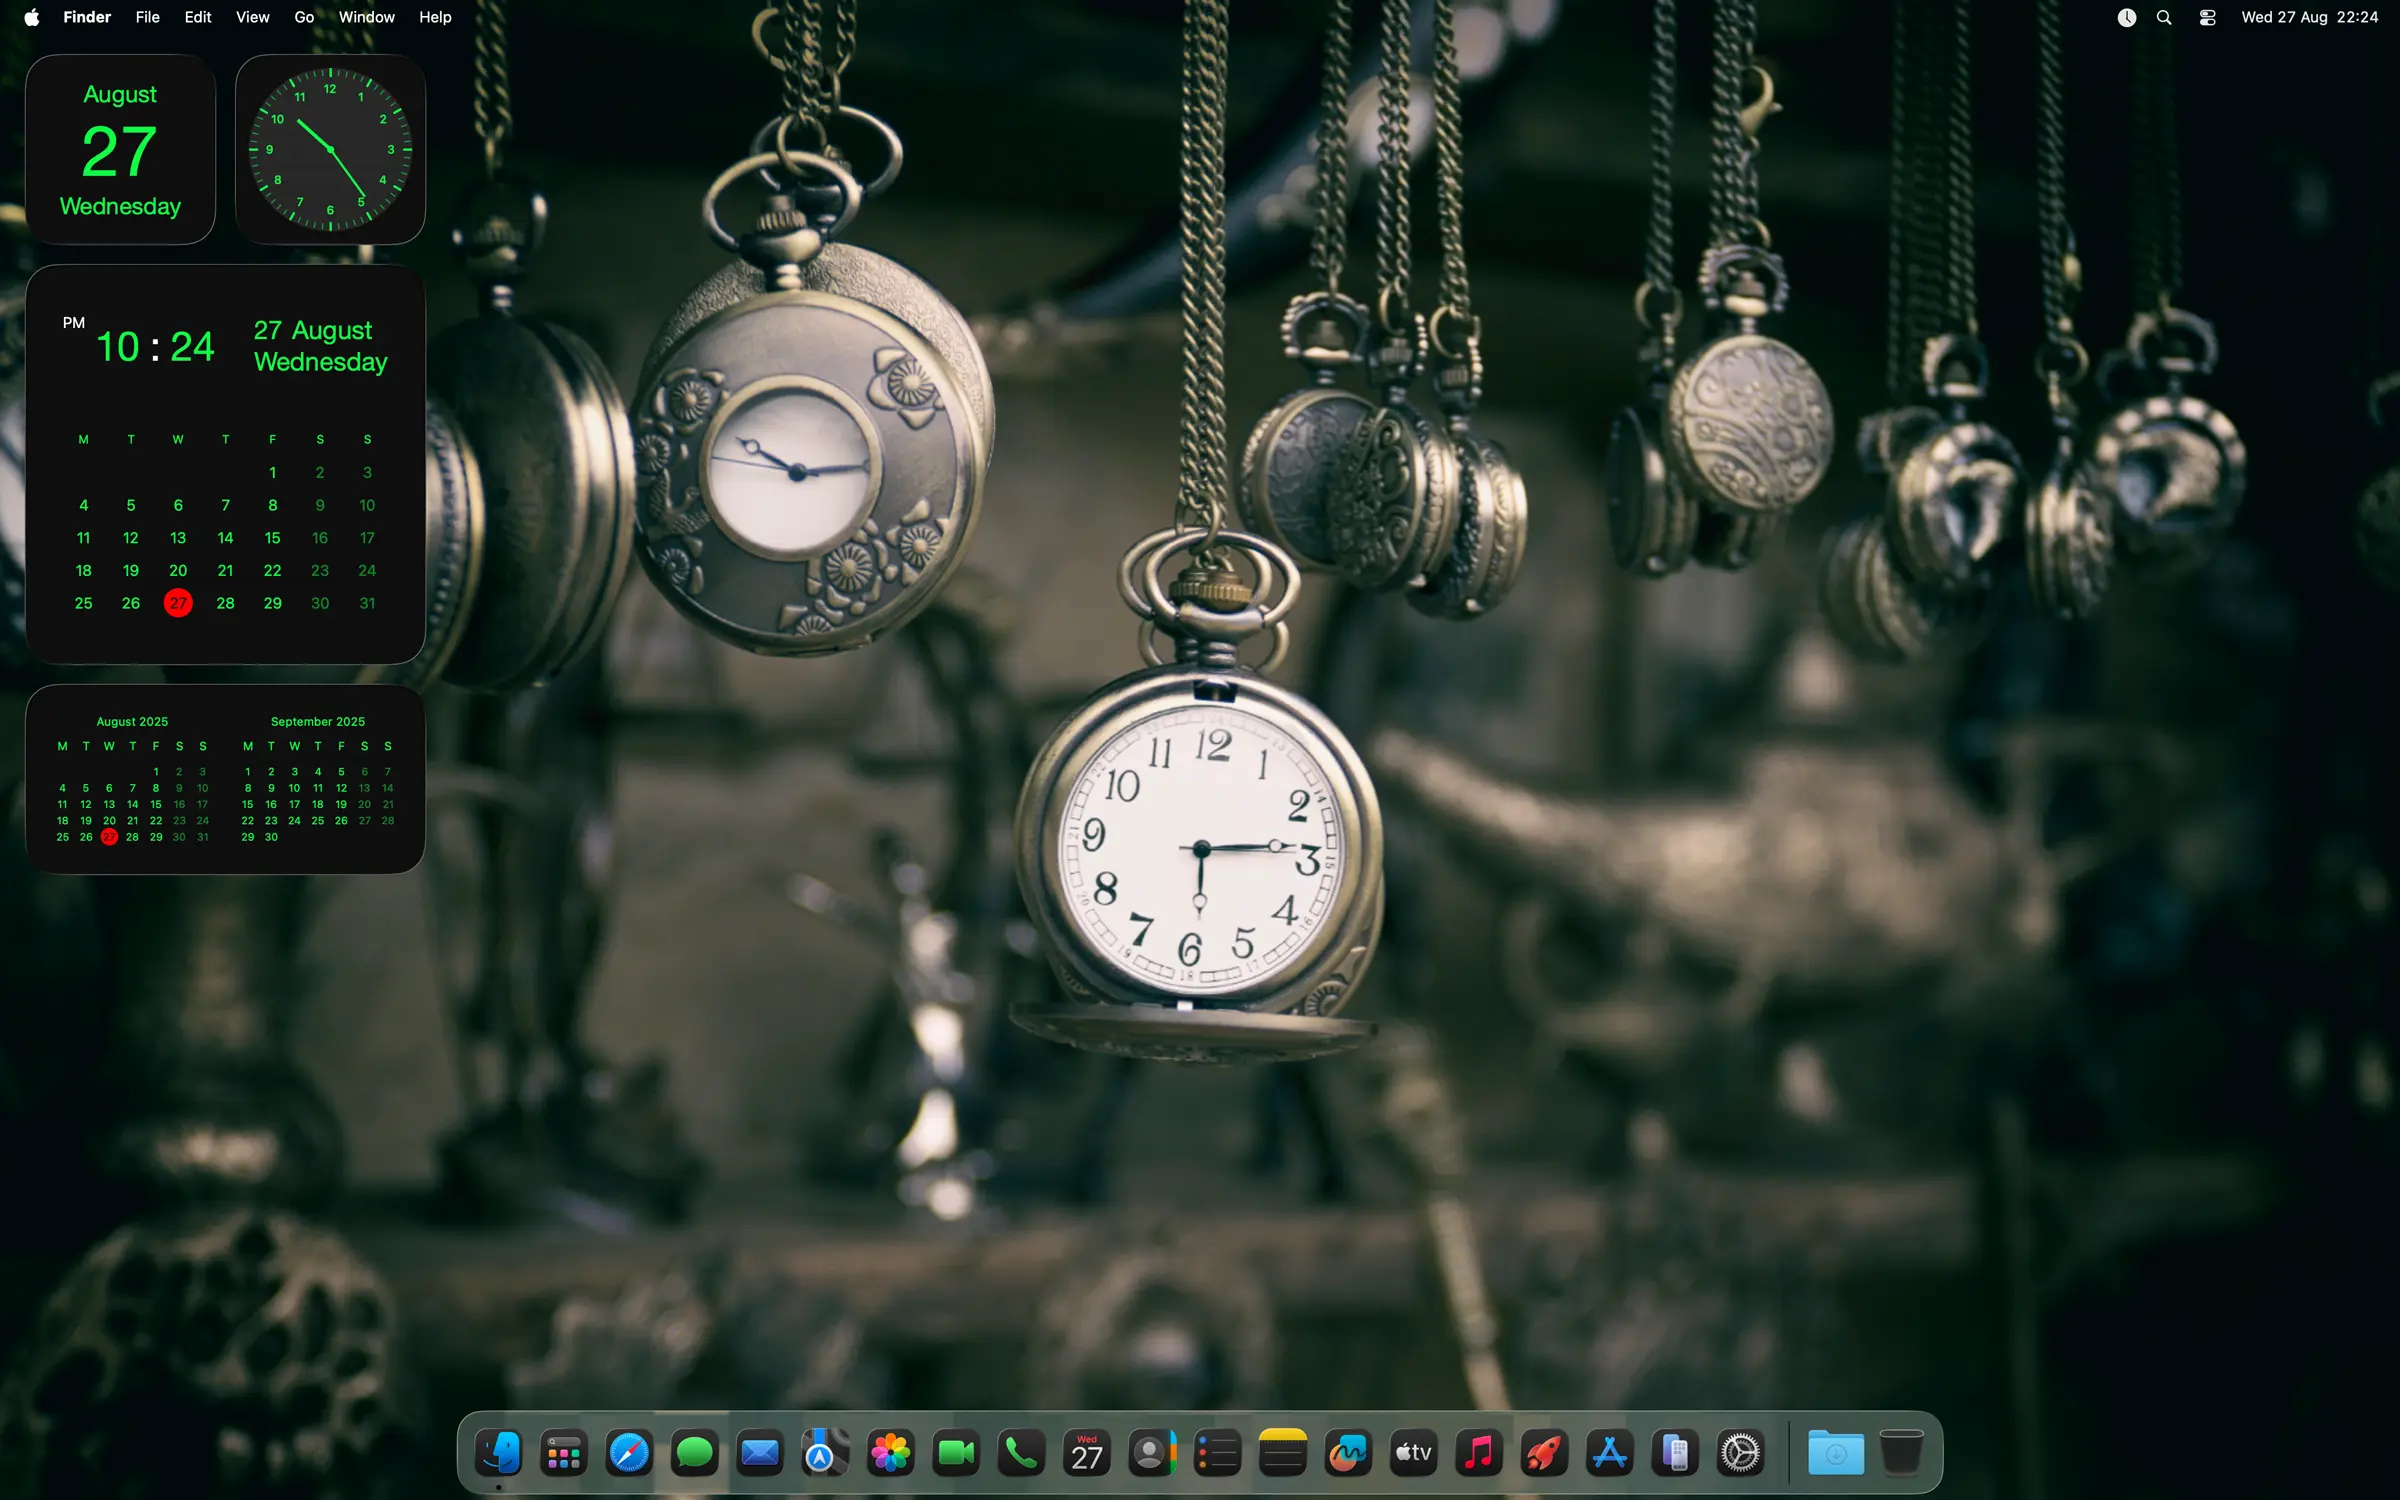Viewport: 2400px width, 1500px height.
Task: Open the Go menu
Action: click(304, 17)
